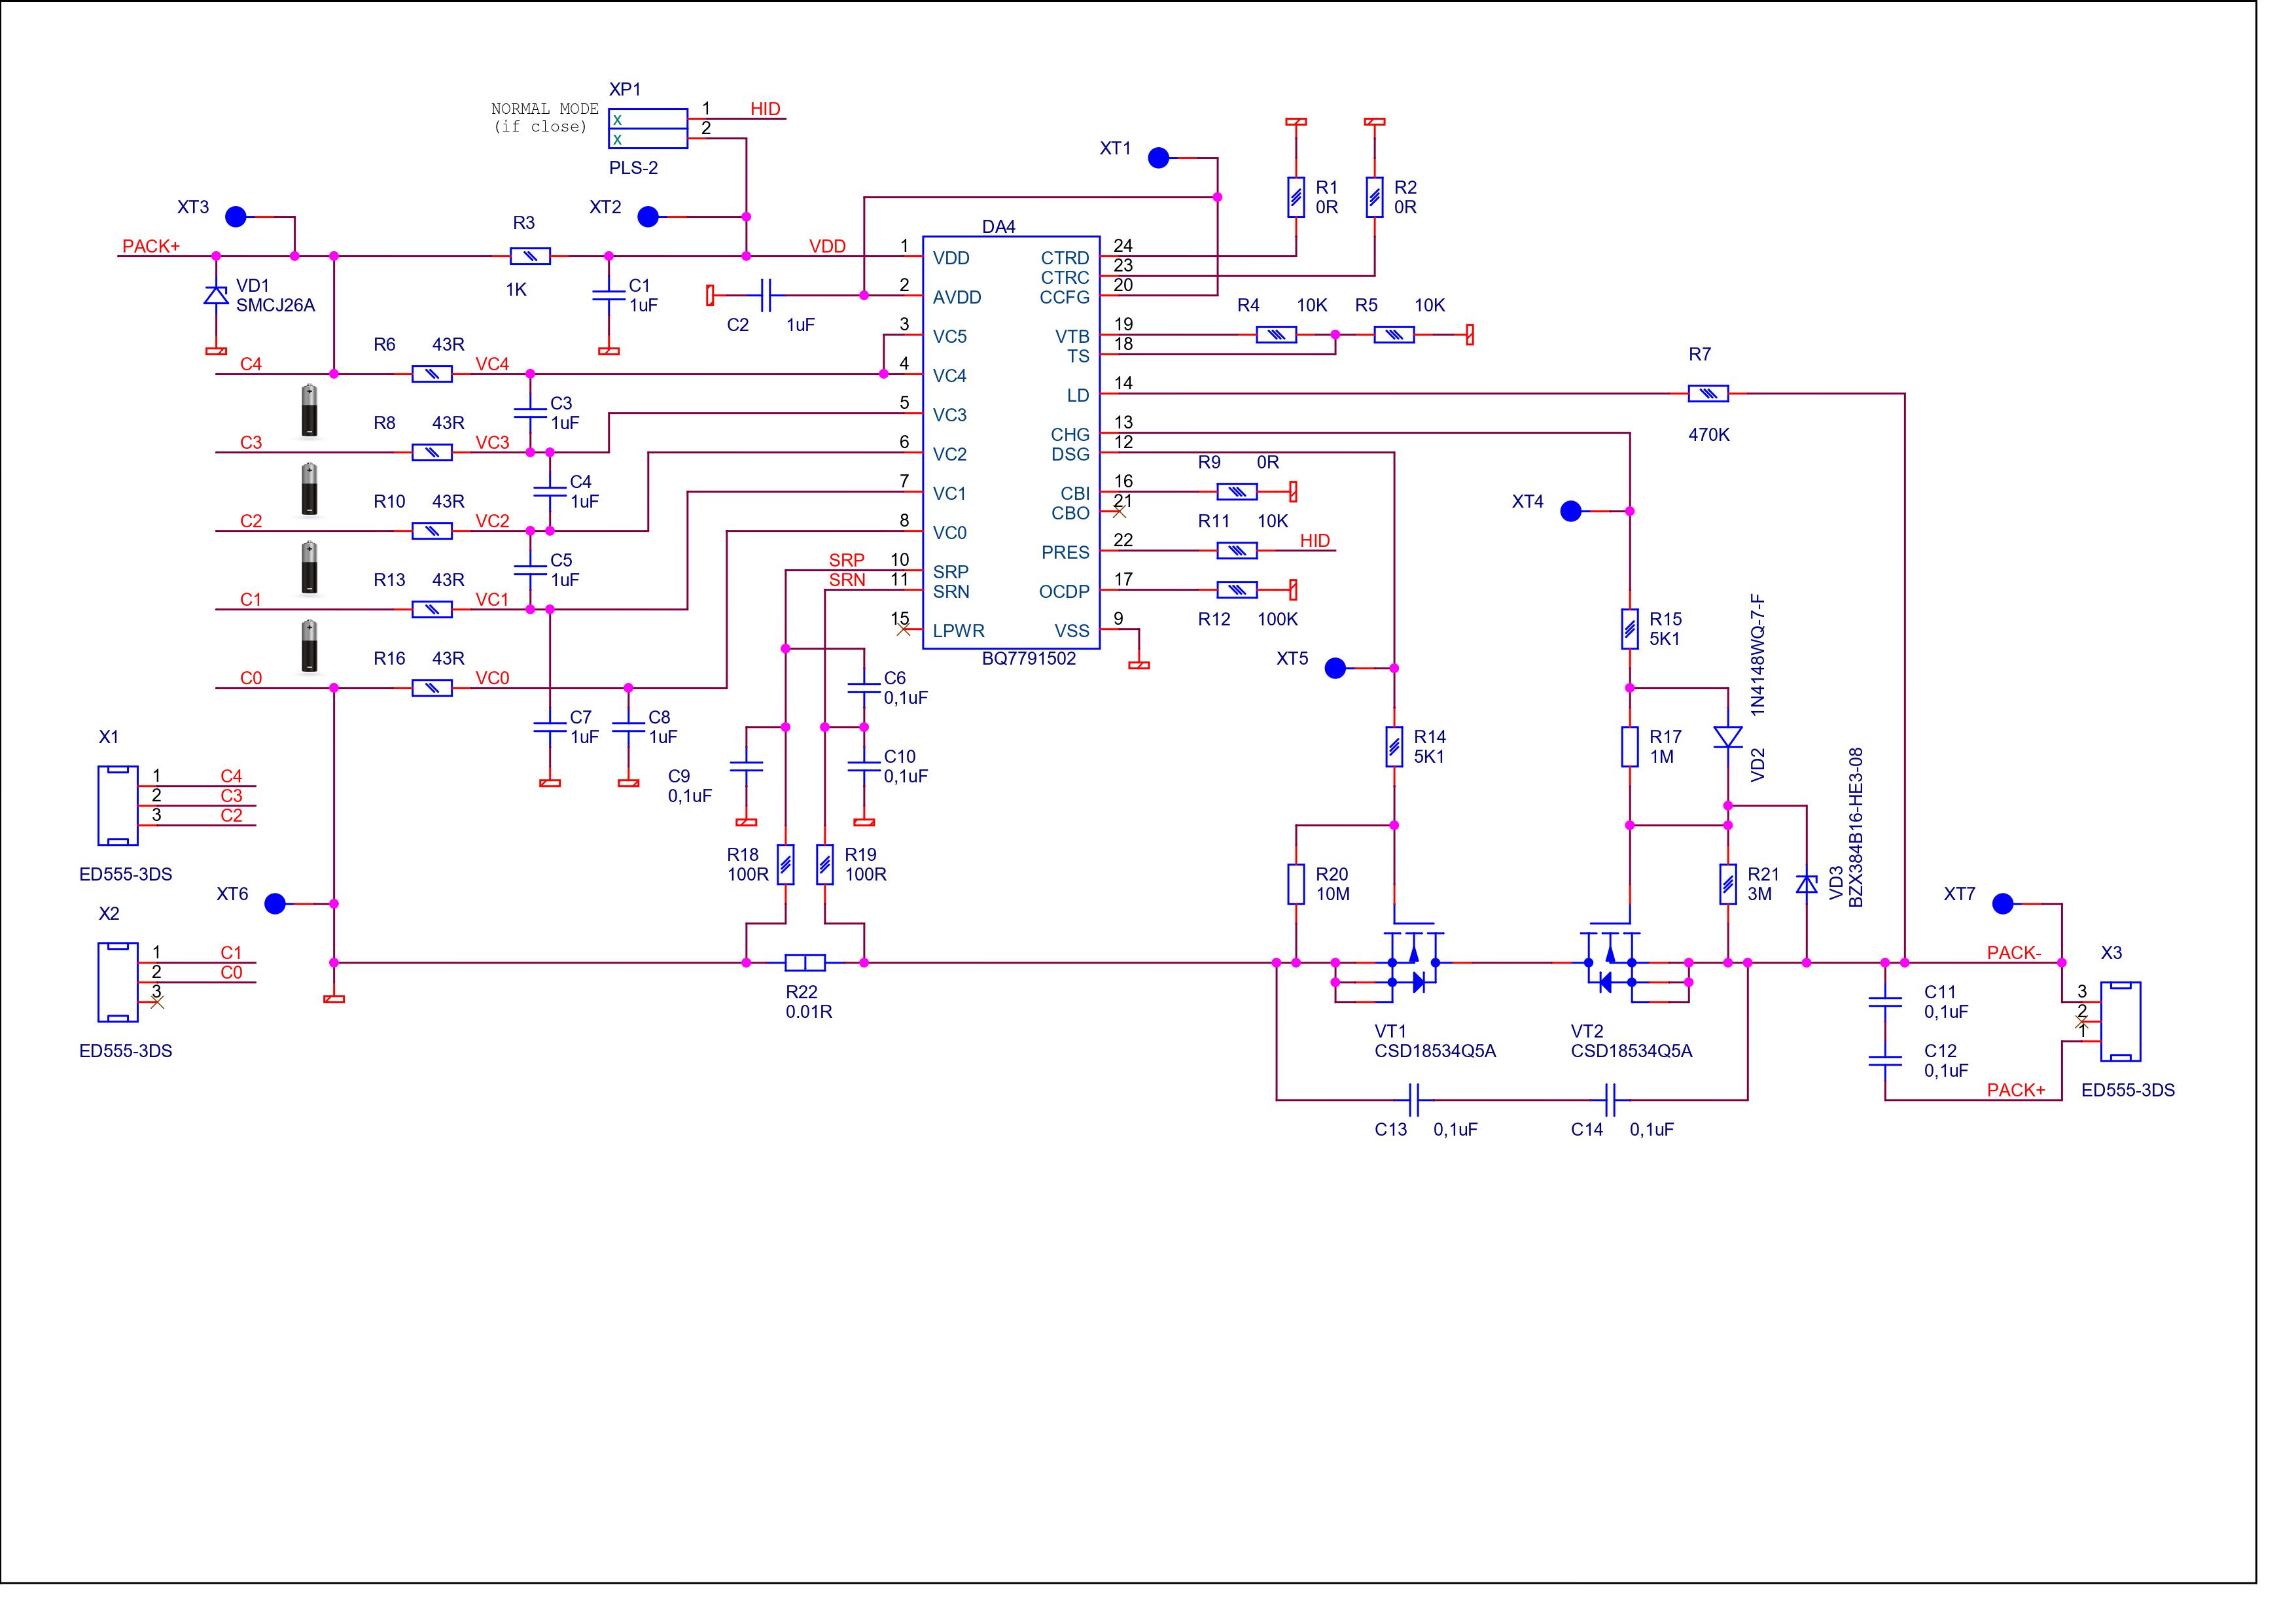Click the PACK+ net label at left
This screenshot has height=1623, width=2296.
click(x=150, y=246)
